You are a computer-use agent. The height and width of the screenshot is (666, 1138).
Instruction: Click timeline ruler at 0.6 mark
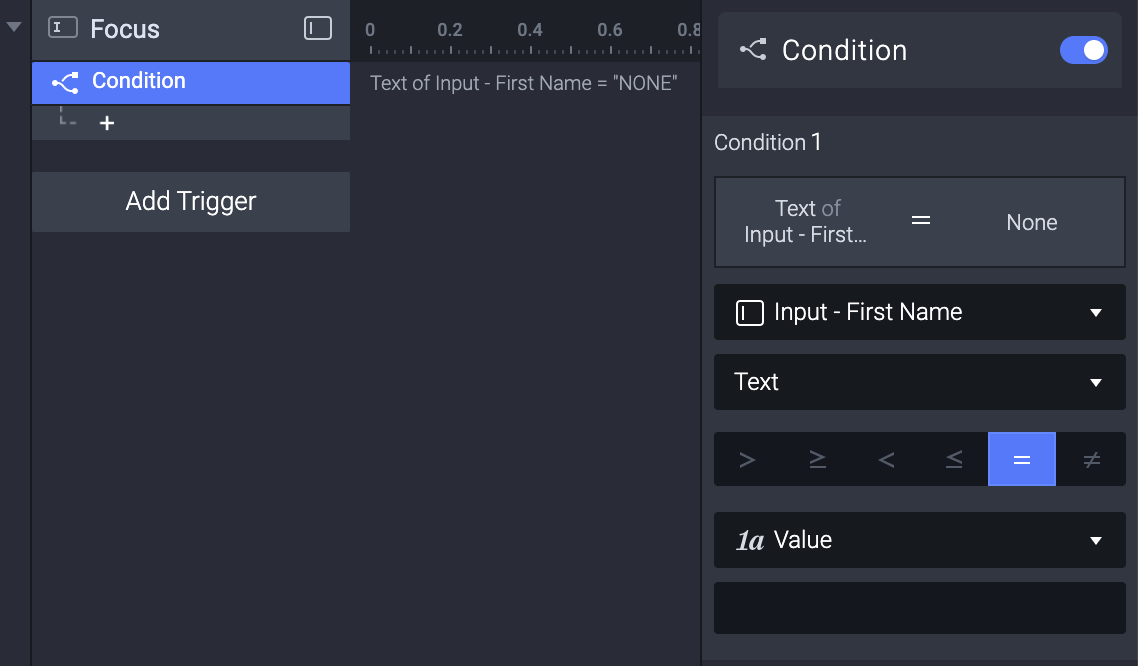coord(610,30)
